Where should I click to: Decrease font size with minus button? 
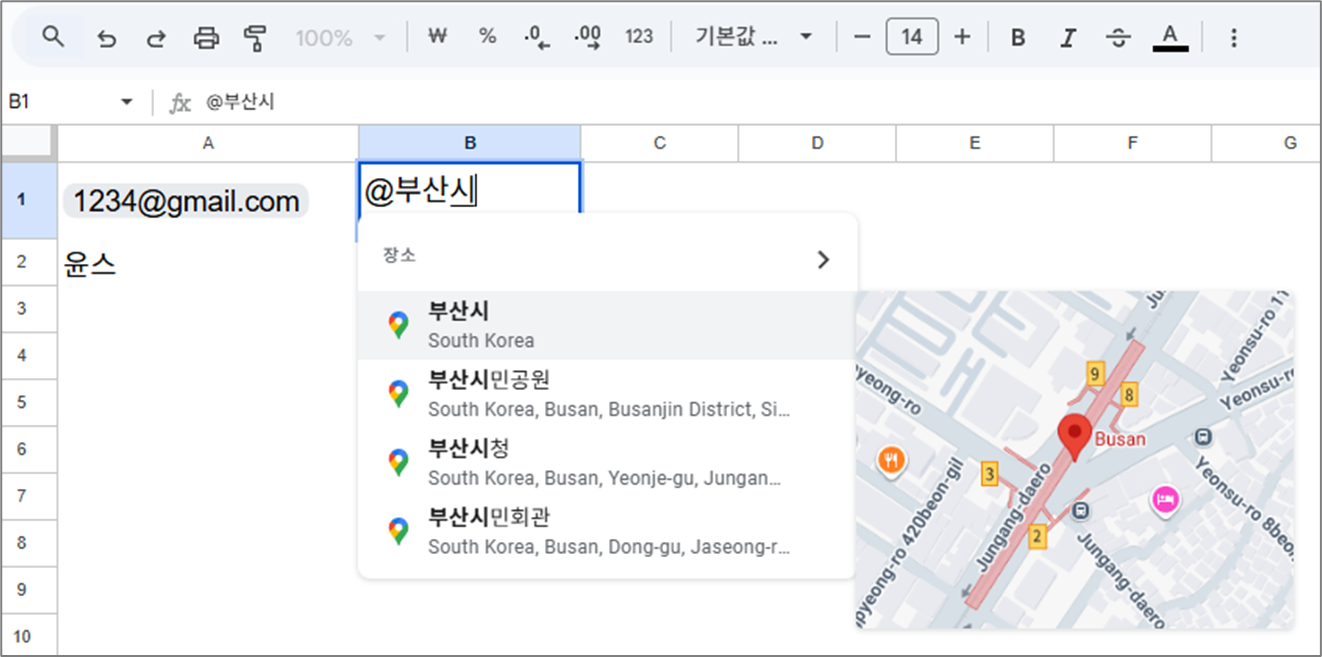(862, 37)
